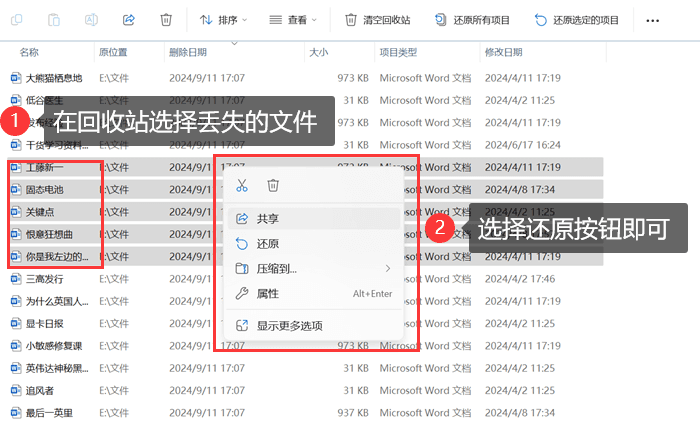Viewport: 700px width, 422px height.
Task: Click the trash delete icon in the toolbar
Action: coord(166,19)
